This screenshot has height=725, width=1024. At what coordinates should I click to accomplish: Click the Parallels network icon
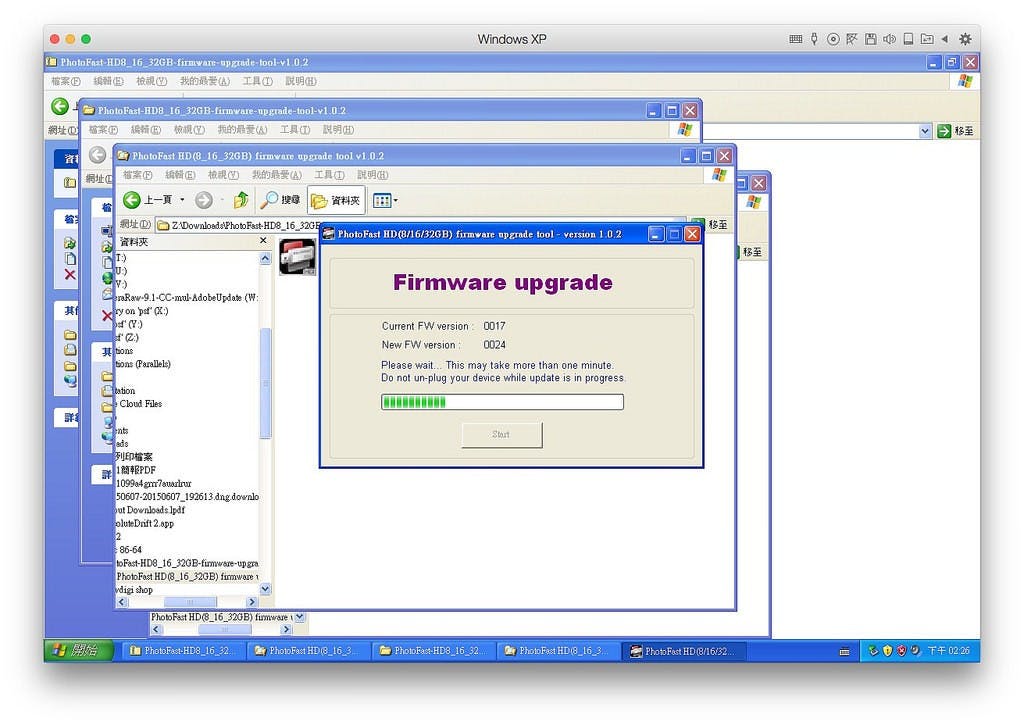[x=852, y=39]
